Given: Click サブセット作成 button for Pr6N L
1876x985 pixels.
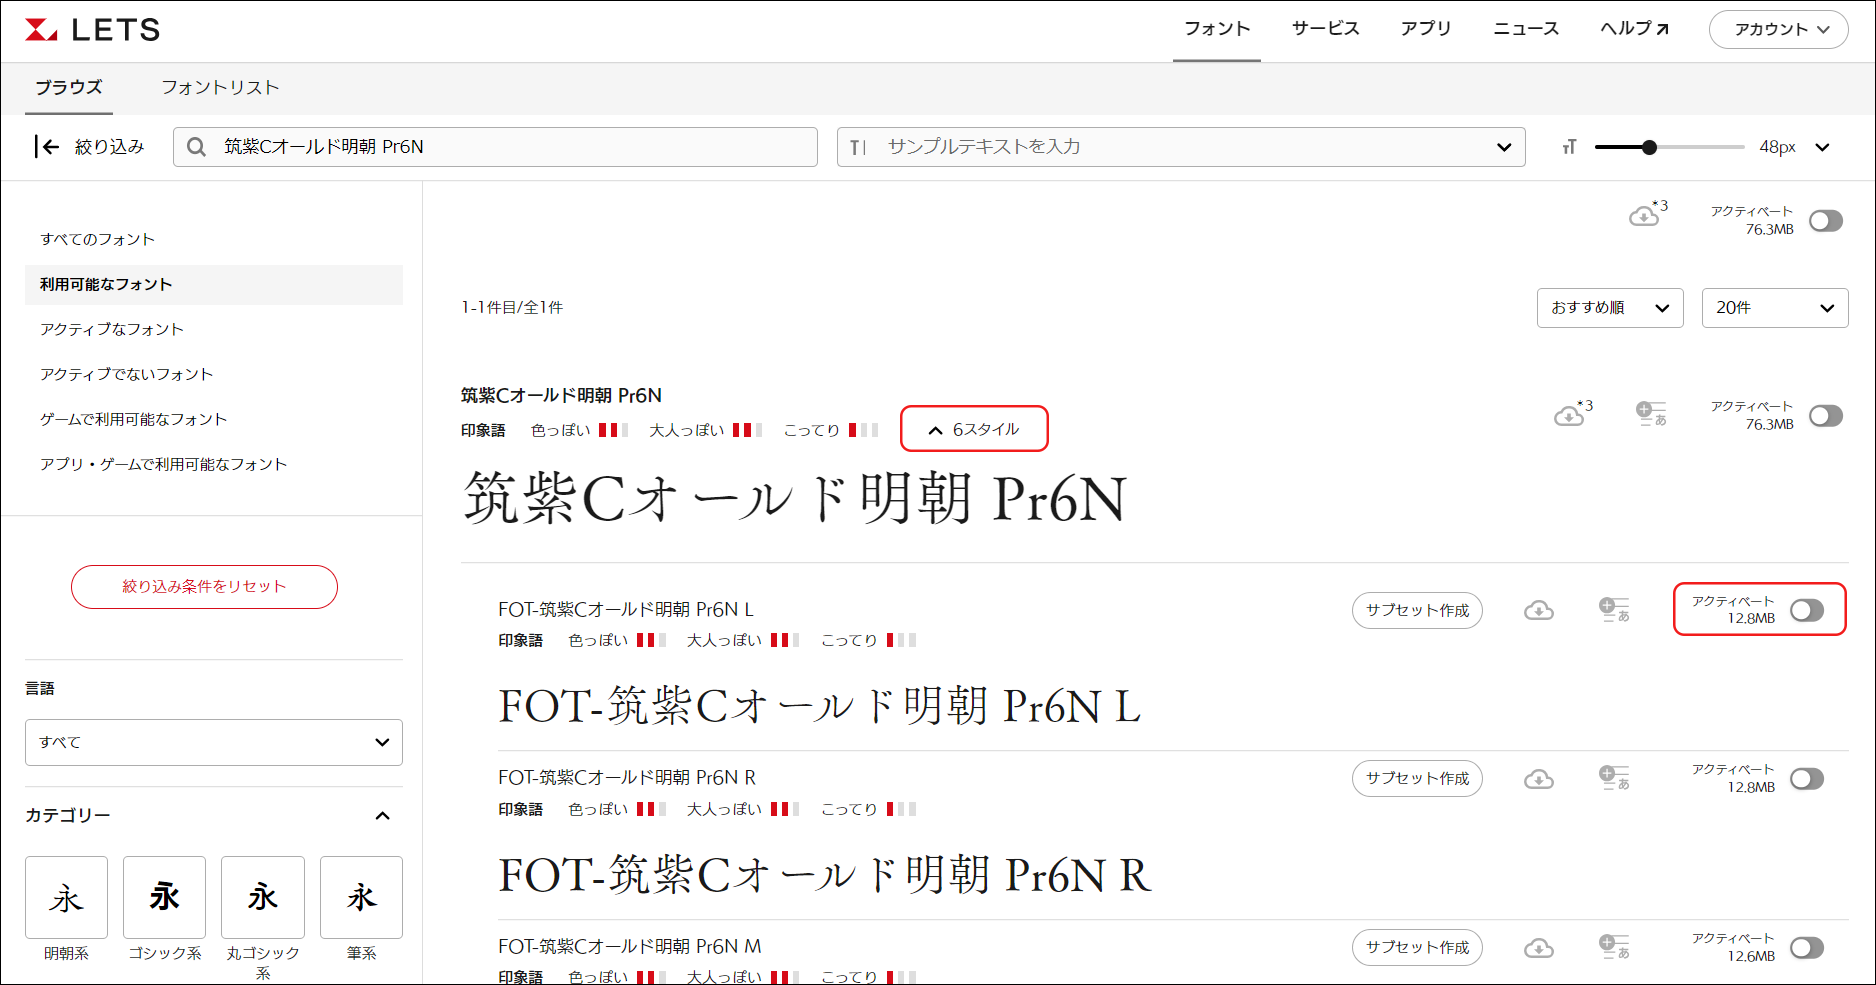Looking at the screenshot, I should click(1417, 610).
